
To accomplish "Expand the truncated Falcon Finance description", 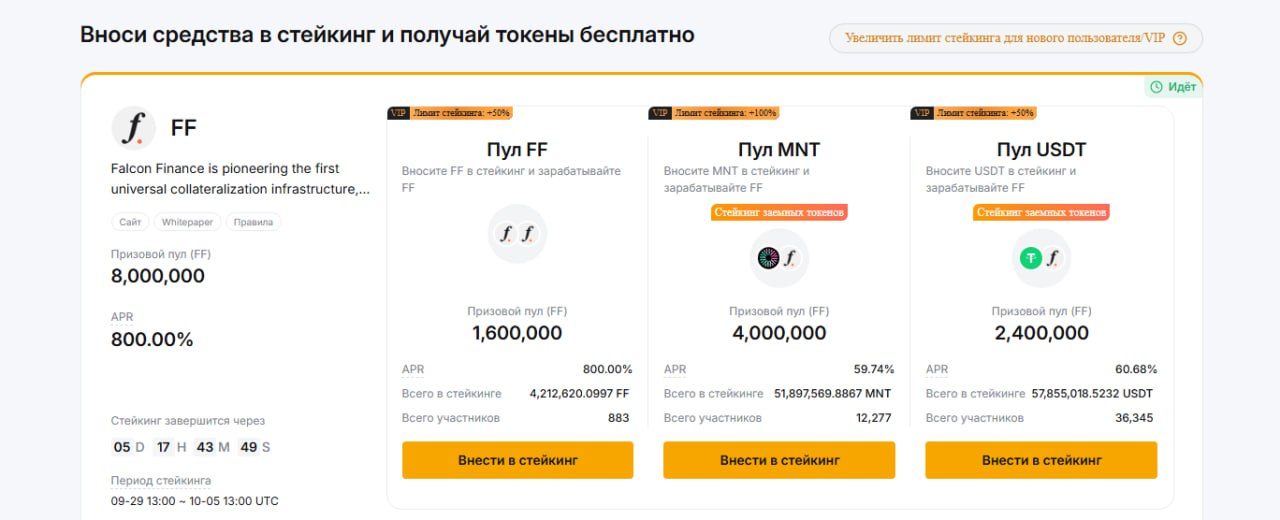I will point(240,189).
